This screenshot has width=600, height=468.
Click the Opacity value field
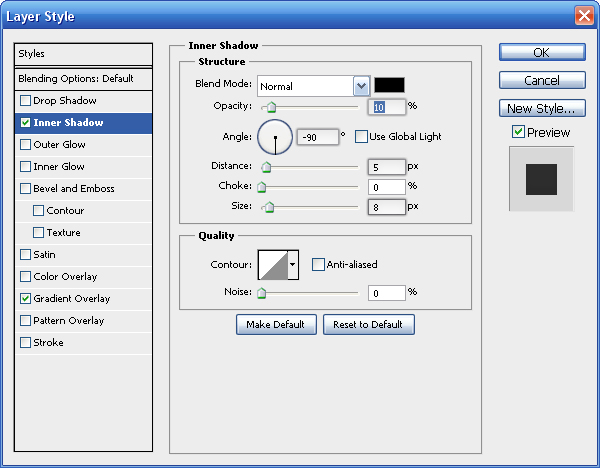point(386,107)
